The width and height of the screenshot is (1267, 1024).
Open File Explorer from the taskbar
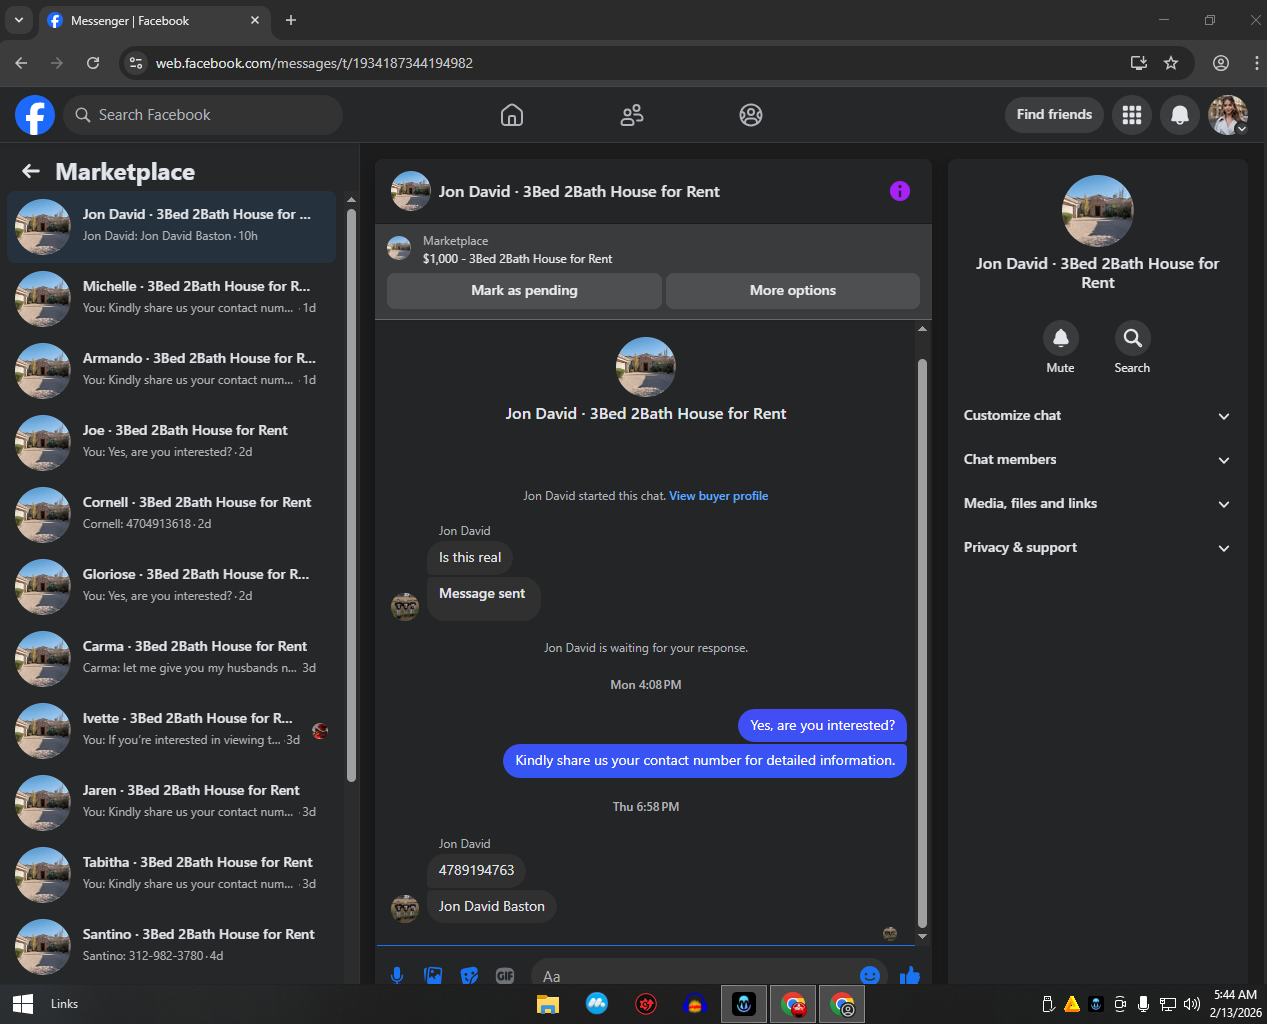click(548, 1004)
